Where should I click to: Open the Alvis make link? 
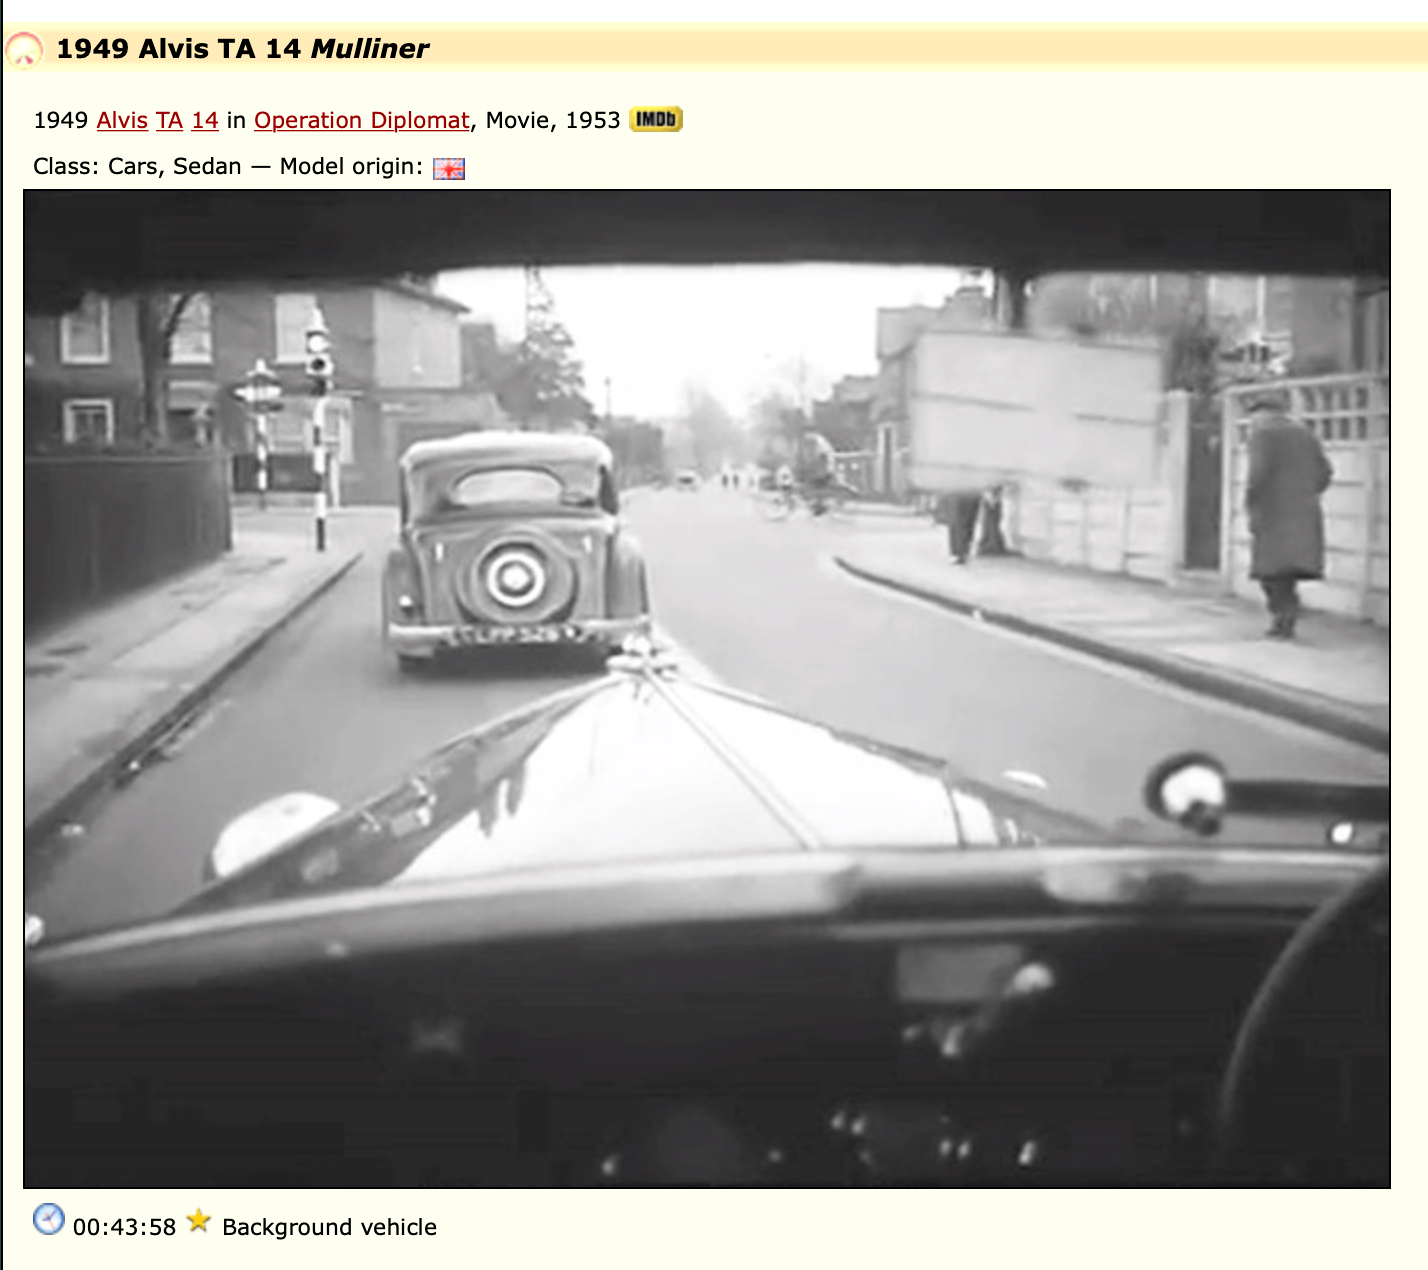(x=122, y=121)
